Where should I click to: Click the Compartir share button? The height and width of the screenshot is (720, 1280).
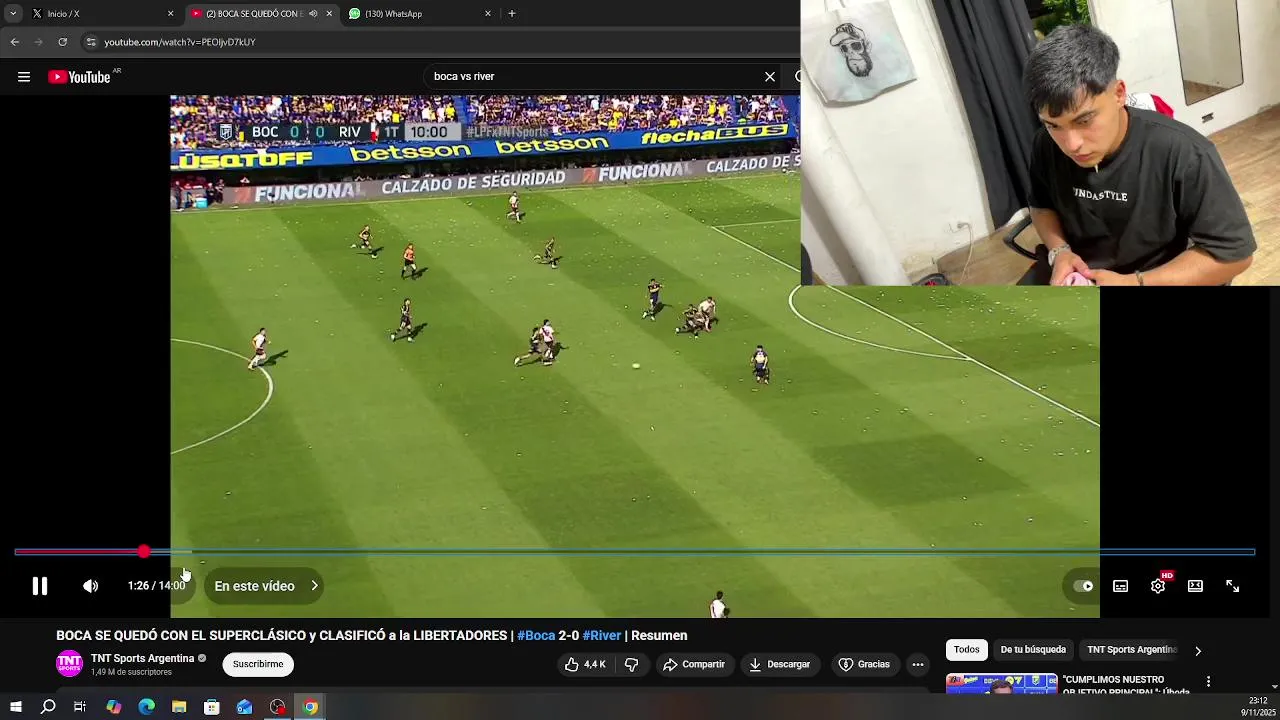[693, 664]
